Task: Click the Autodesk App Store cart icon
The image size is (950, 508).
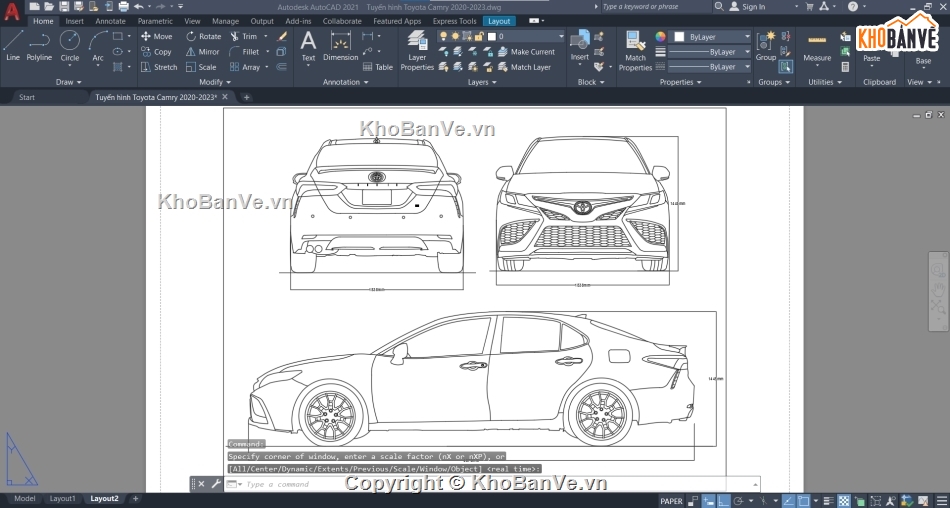Action: 809,7
